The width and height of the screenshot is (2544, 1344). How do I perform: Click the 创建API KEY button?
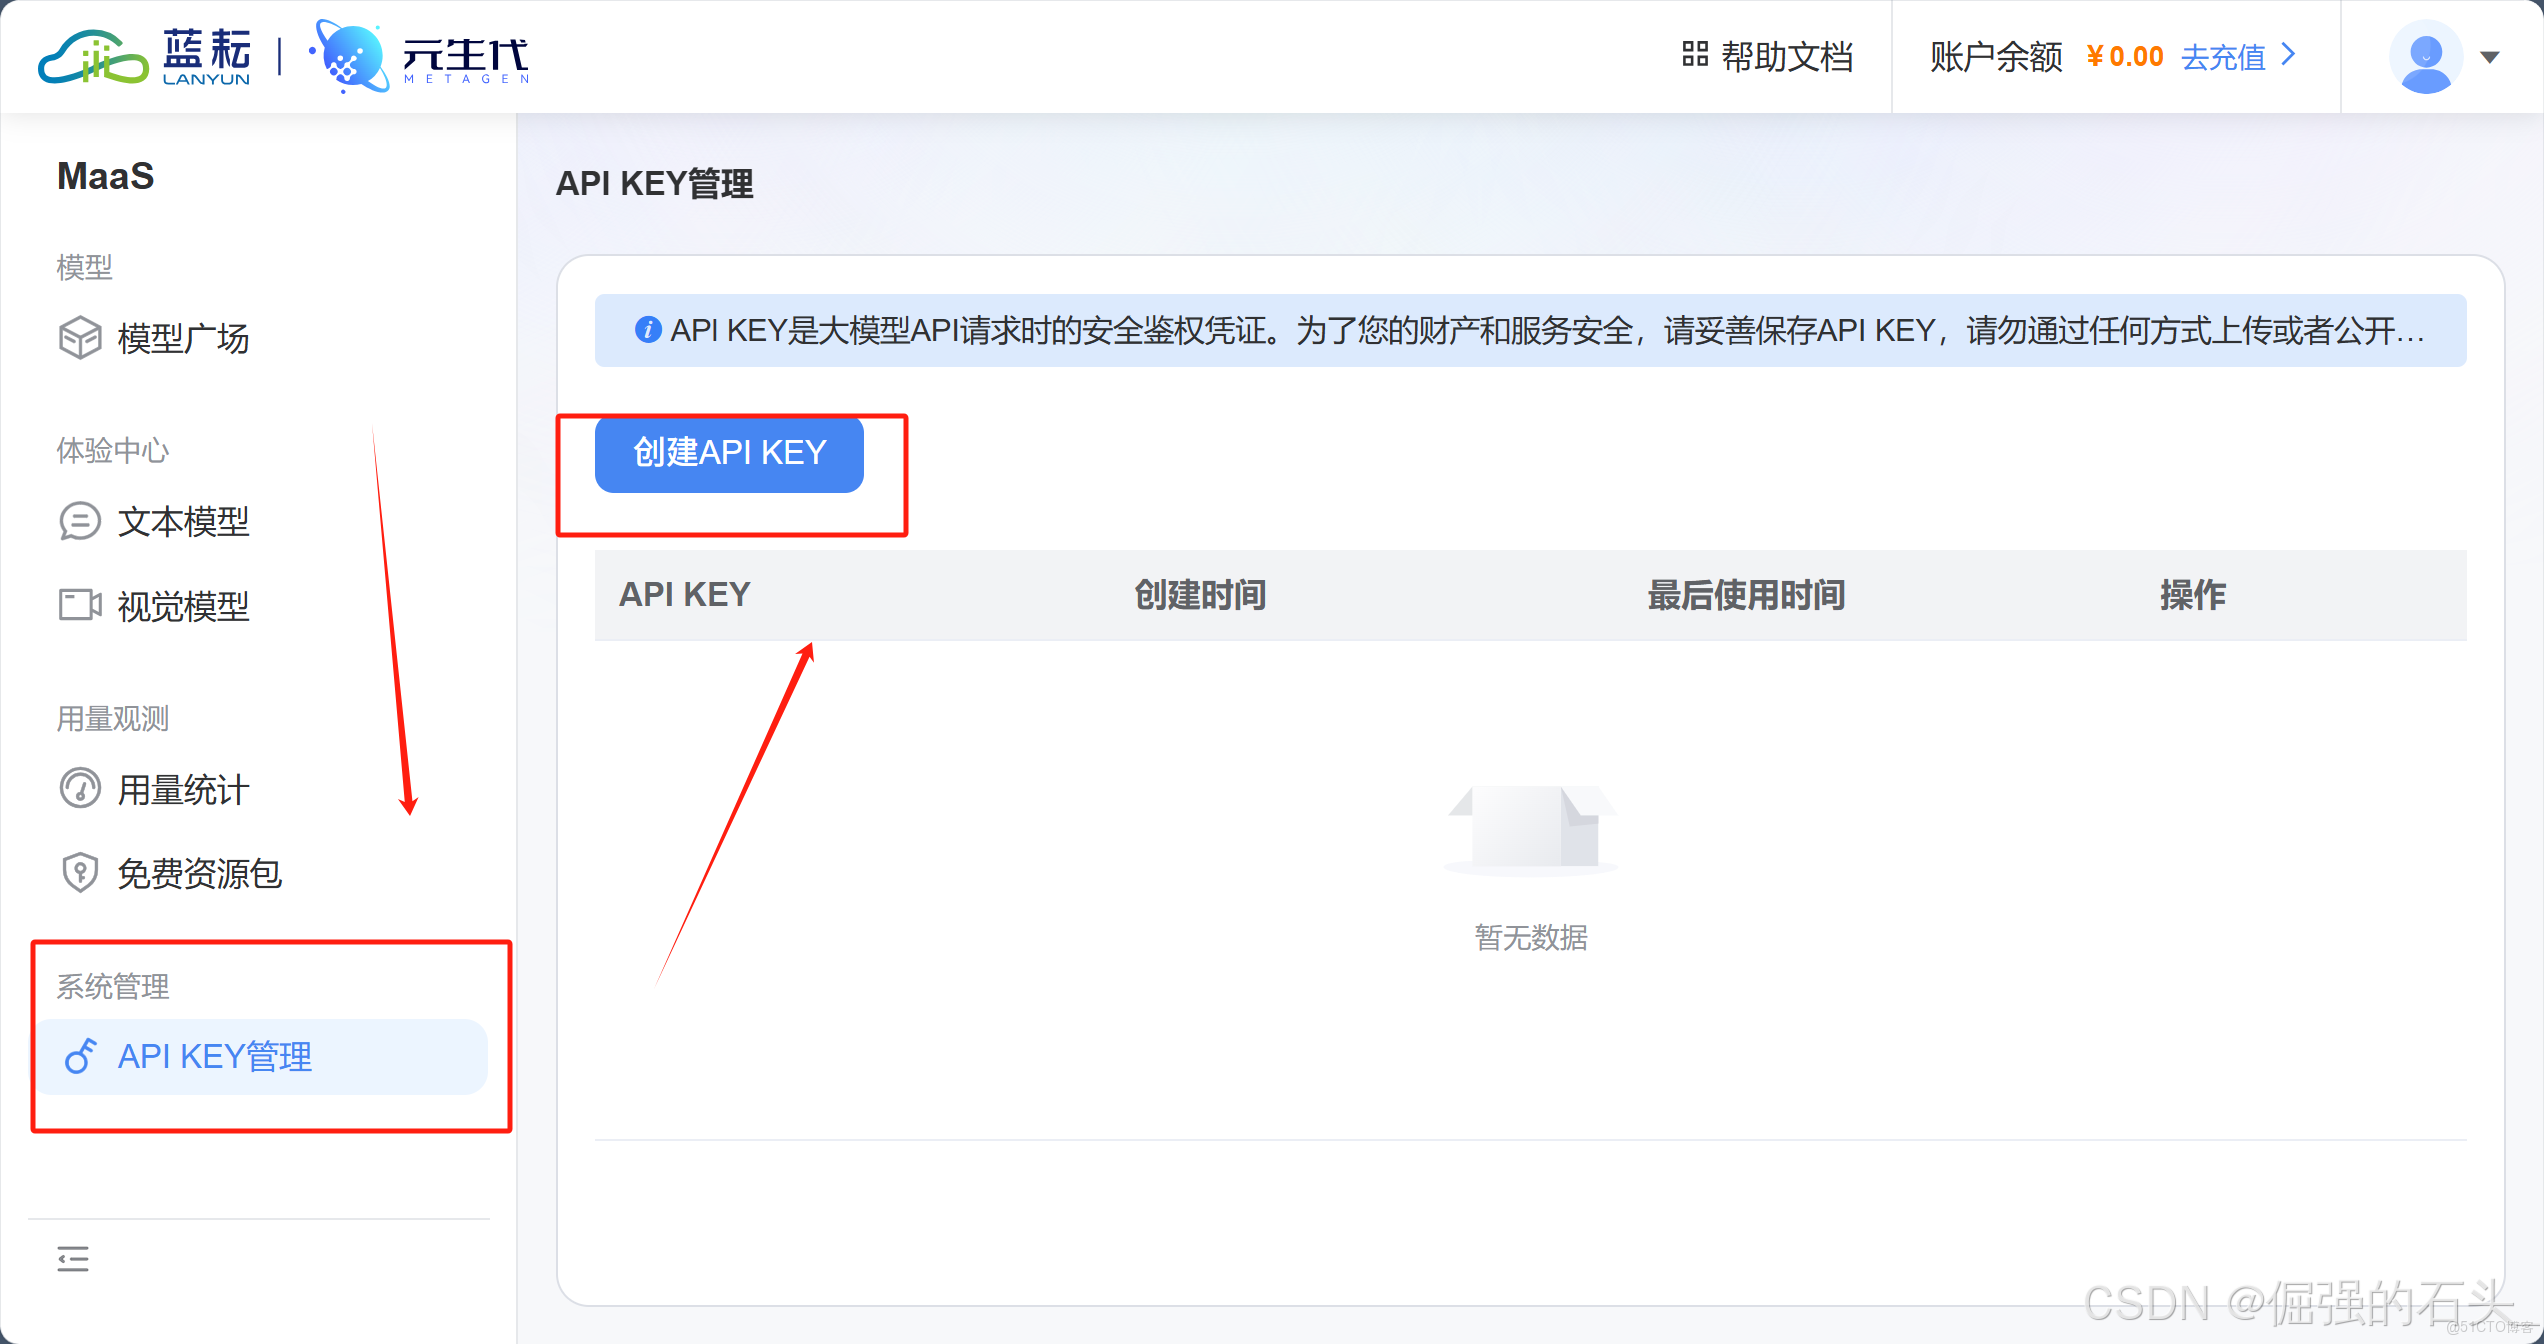[x=729, y=453]
